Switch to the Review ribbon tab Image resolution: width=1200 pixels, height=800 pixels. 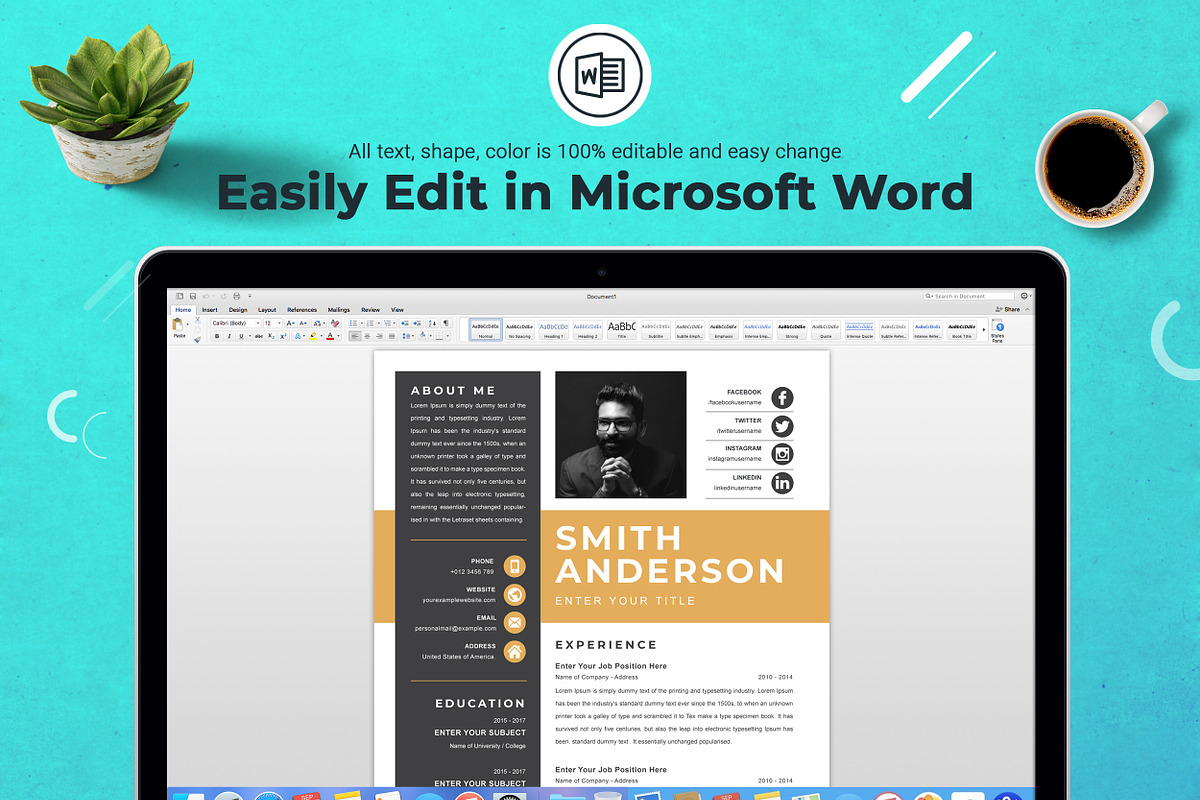point(371,309)
